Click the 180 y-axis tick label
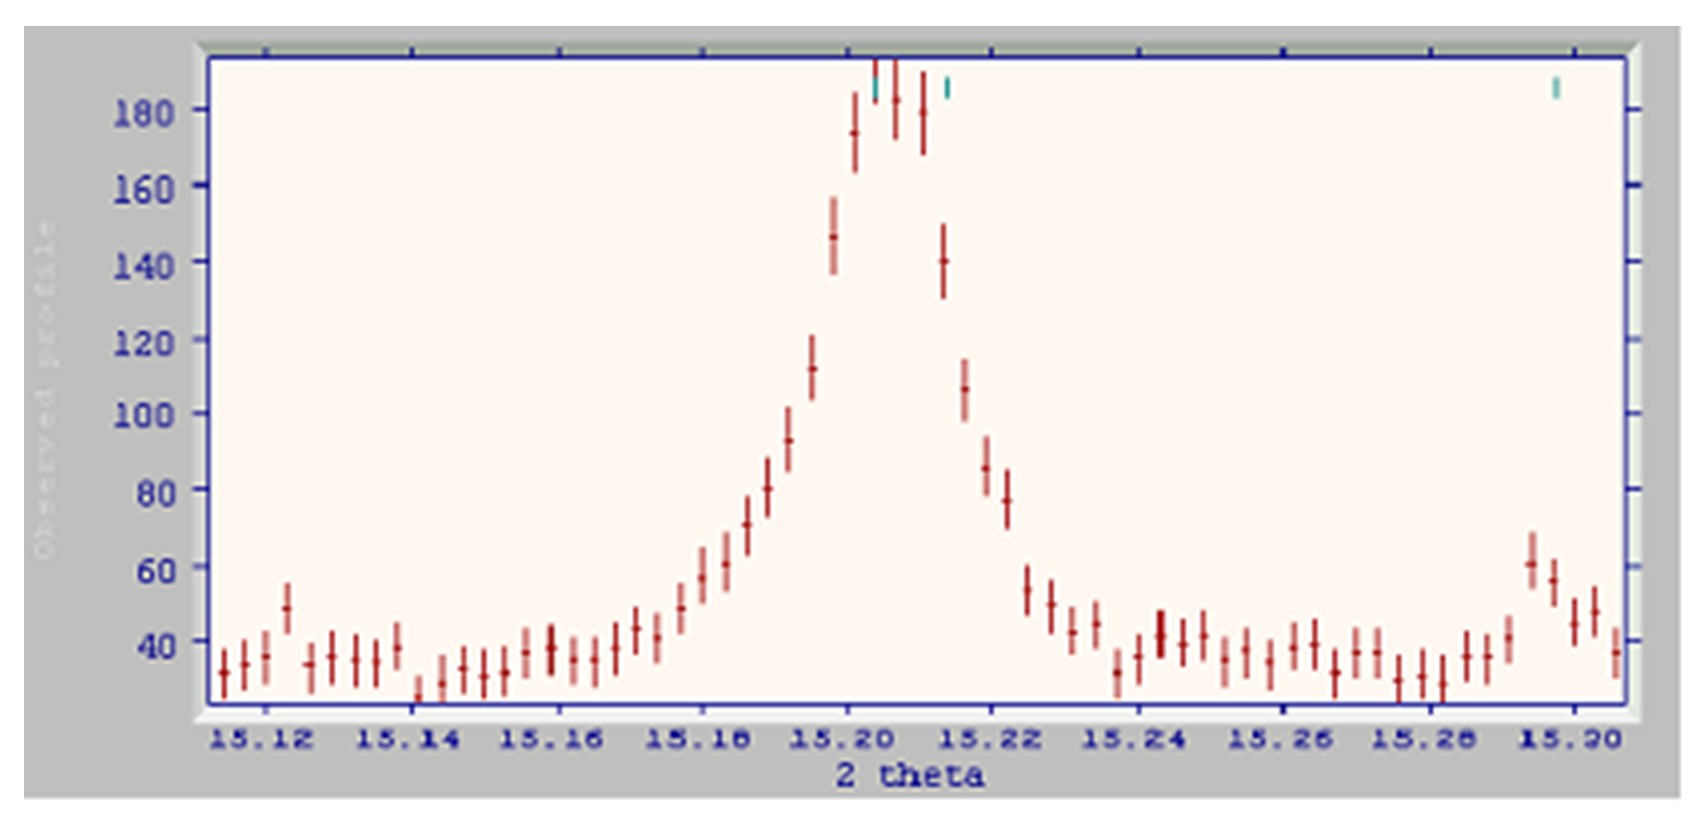The width and height of the screenshot is (1706, 824). pyautogui.click(x=144, y=112)
